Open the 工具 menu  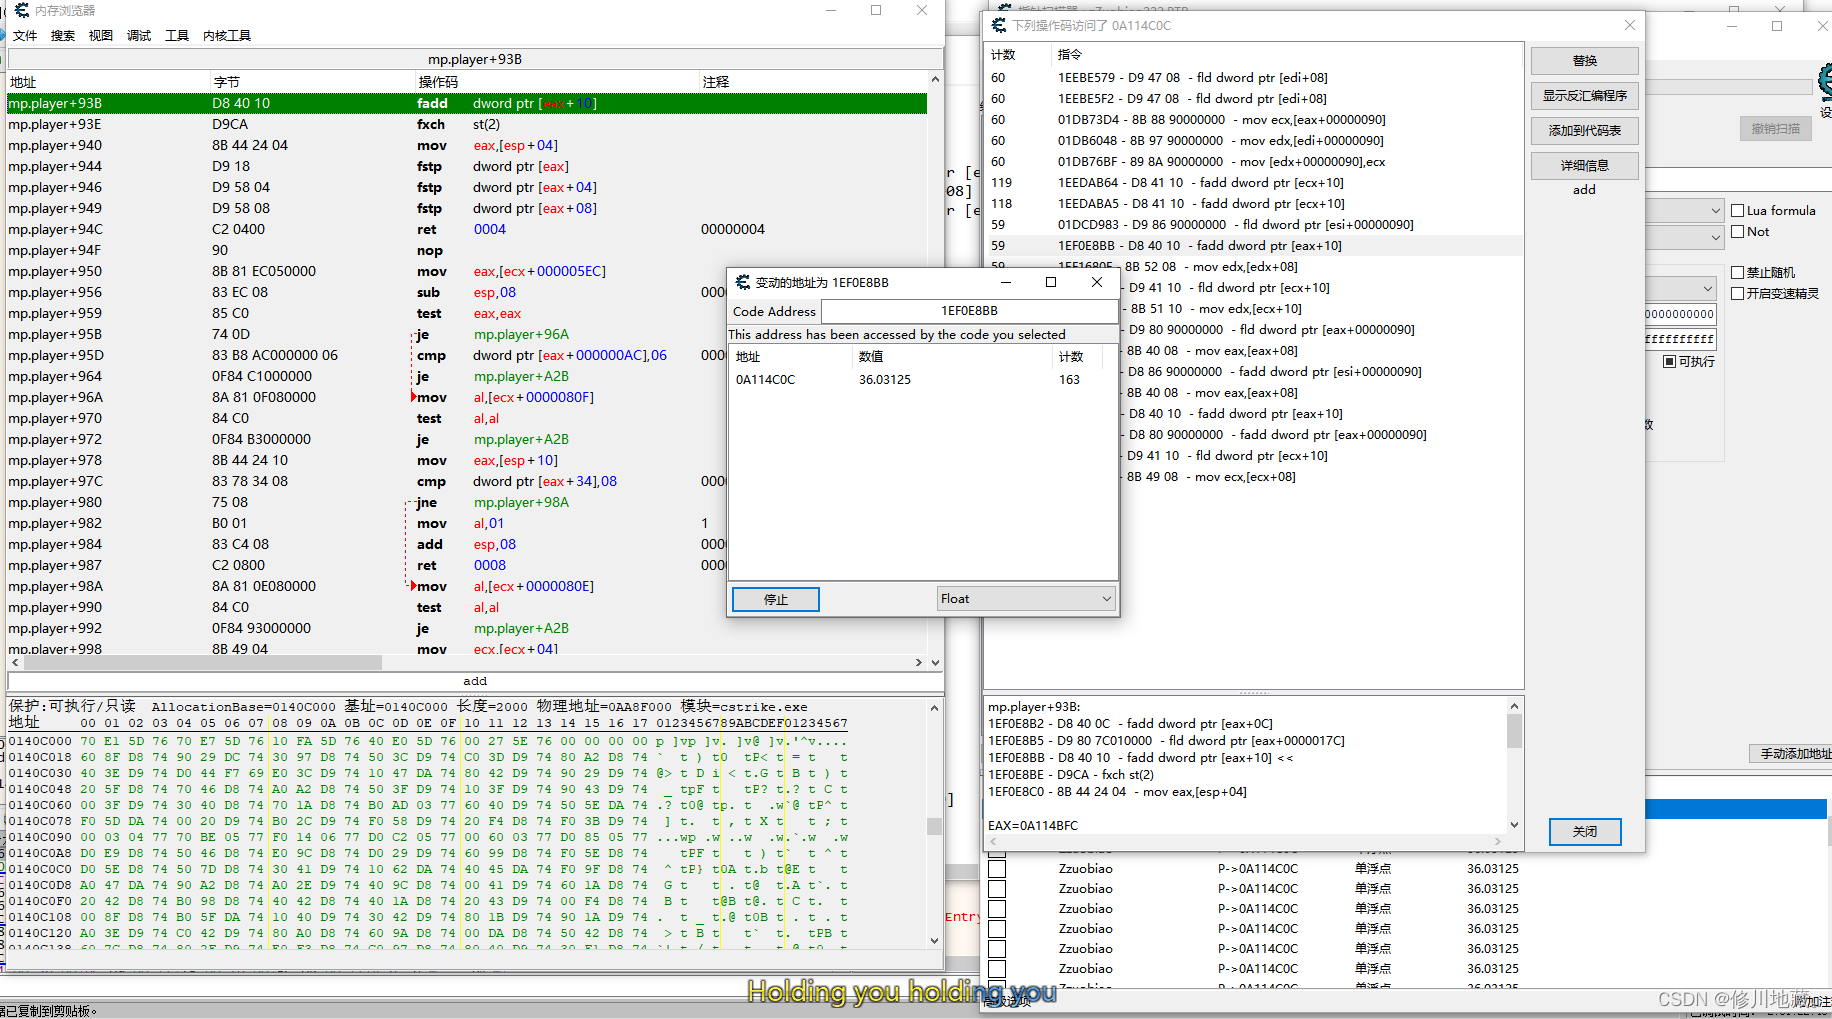(x=177, y=36)
